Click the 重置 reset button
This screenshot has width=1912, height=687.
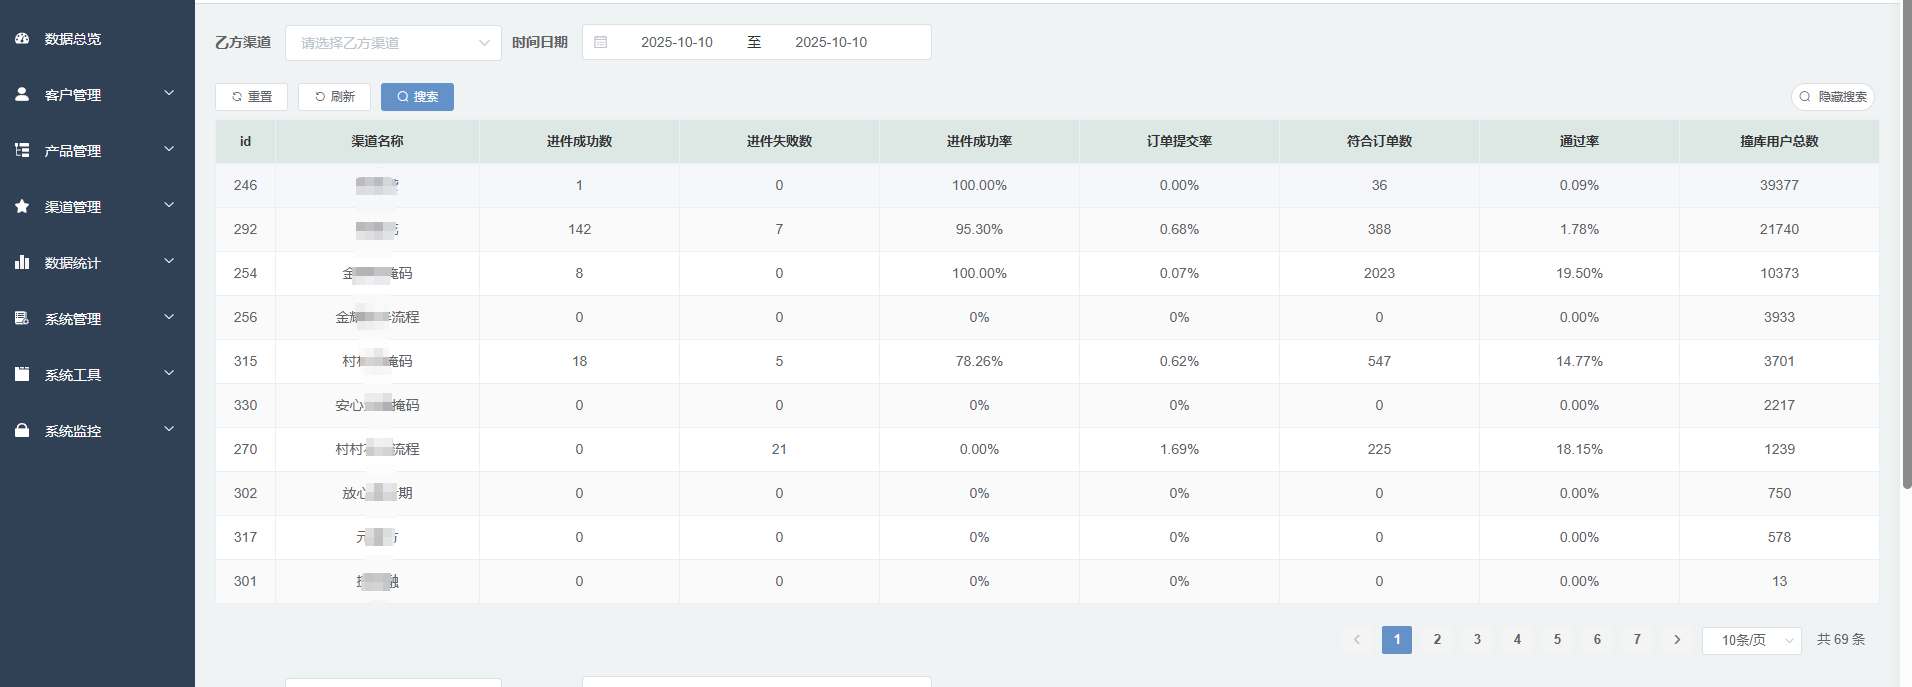tap(251, 97)
